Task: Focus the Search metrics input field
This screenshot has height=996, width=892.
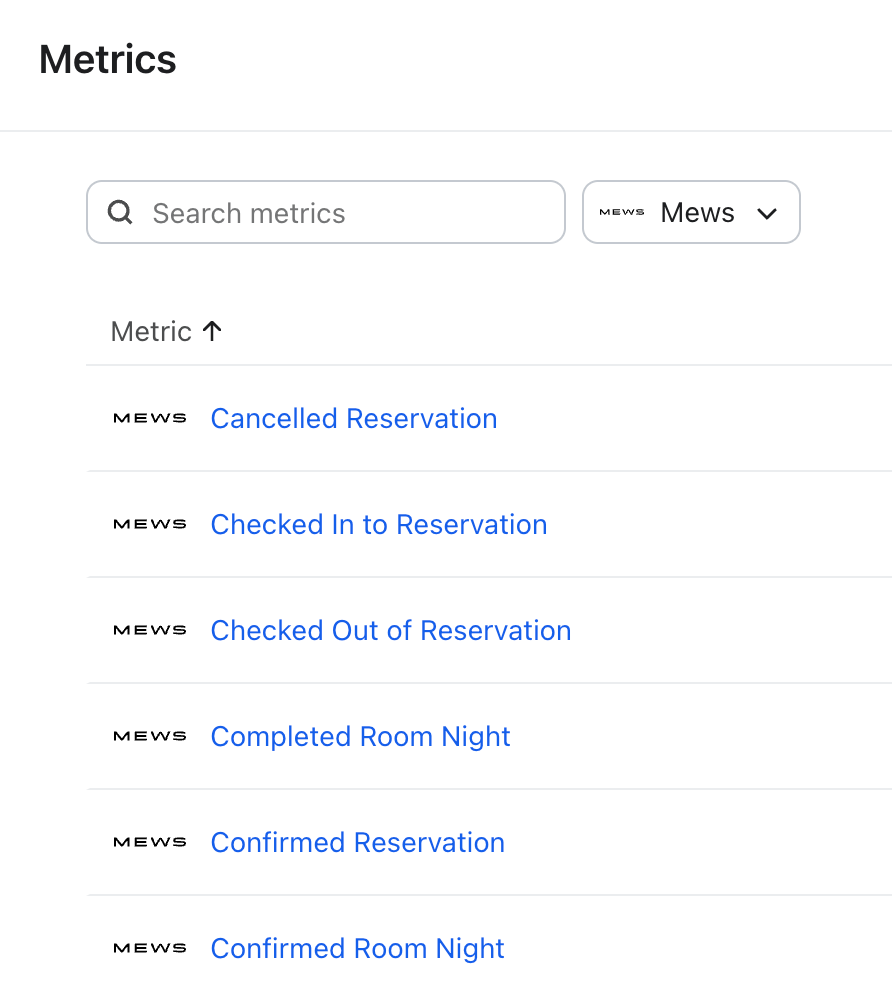Action: click(x=340, y=212)
